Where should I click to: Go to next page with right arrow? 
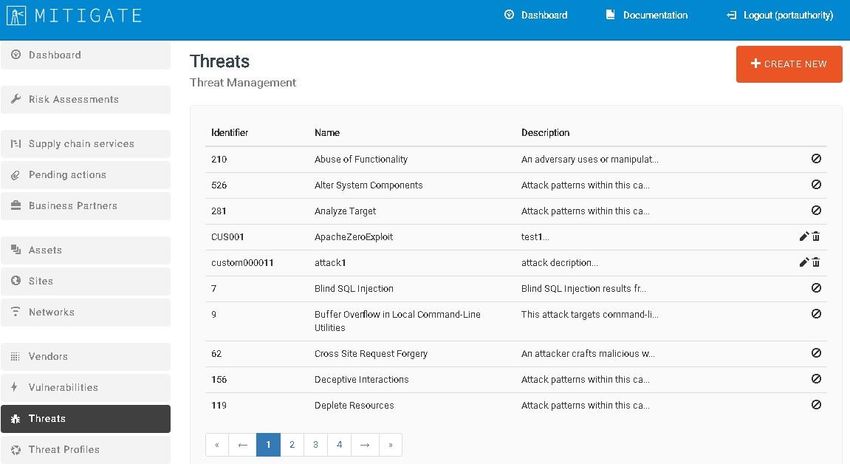pos(365,444)
